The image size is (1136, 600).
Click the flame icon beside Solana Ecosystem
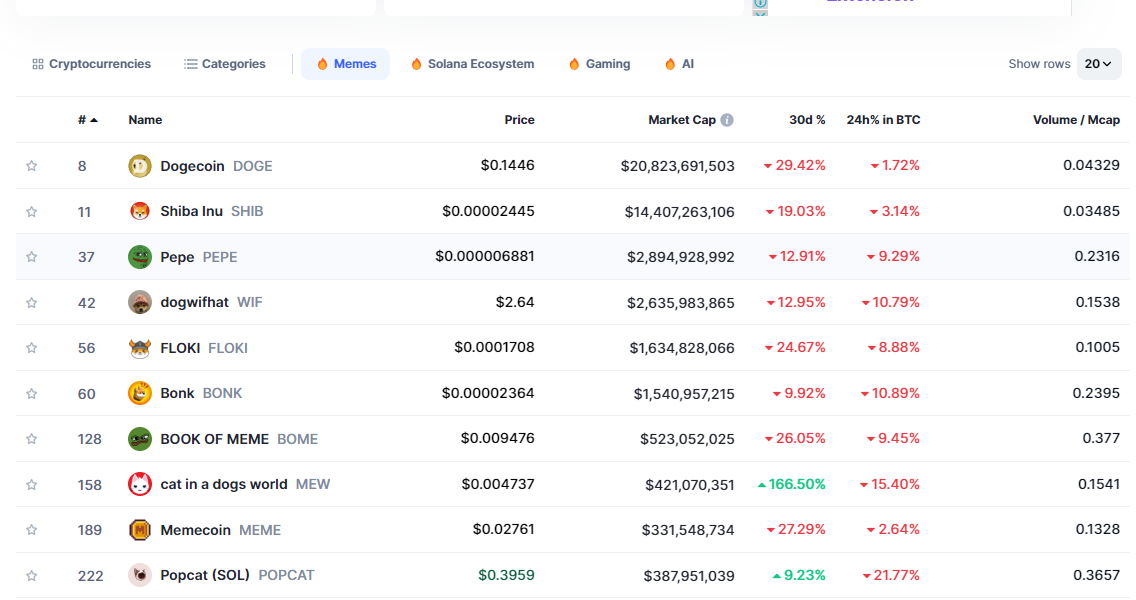pos(417,64)
